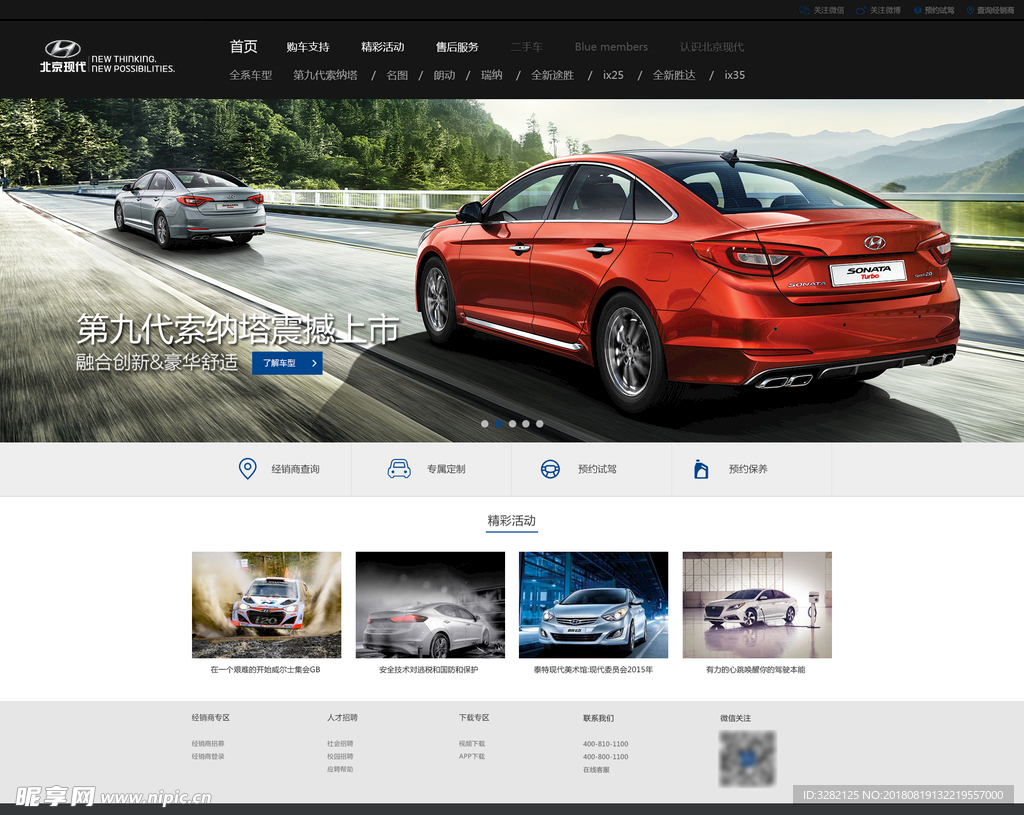Open the grey sedan in smoke thumbnail
Screen dimensions: 1024x815
[430, 605]
